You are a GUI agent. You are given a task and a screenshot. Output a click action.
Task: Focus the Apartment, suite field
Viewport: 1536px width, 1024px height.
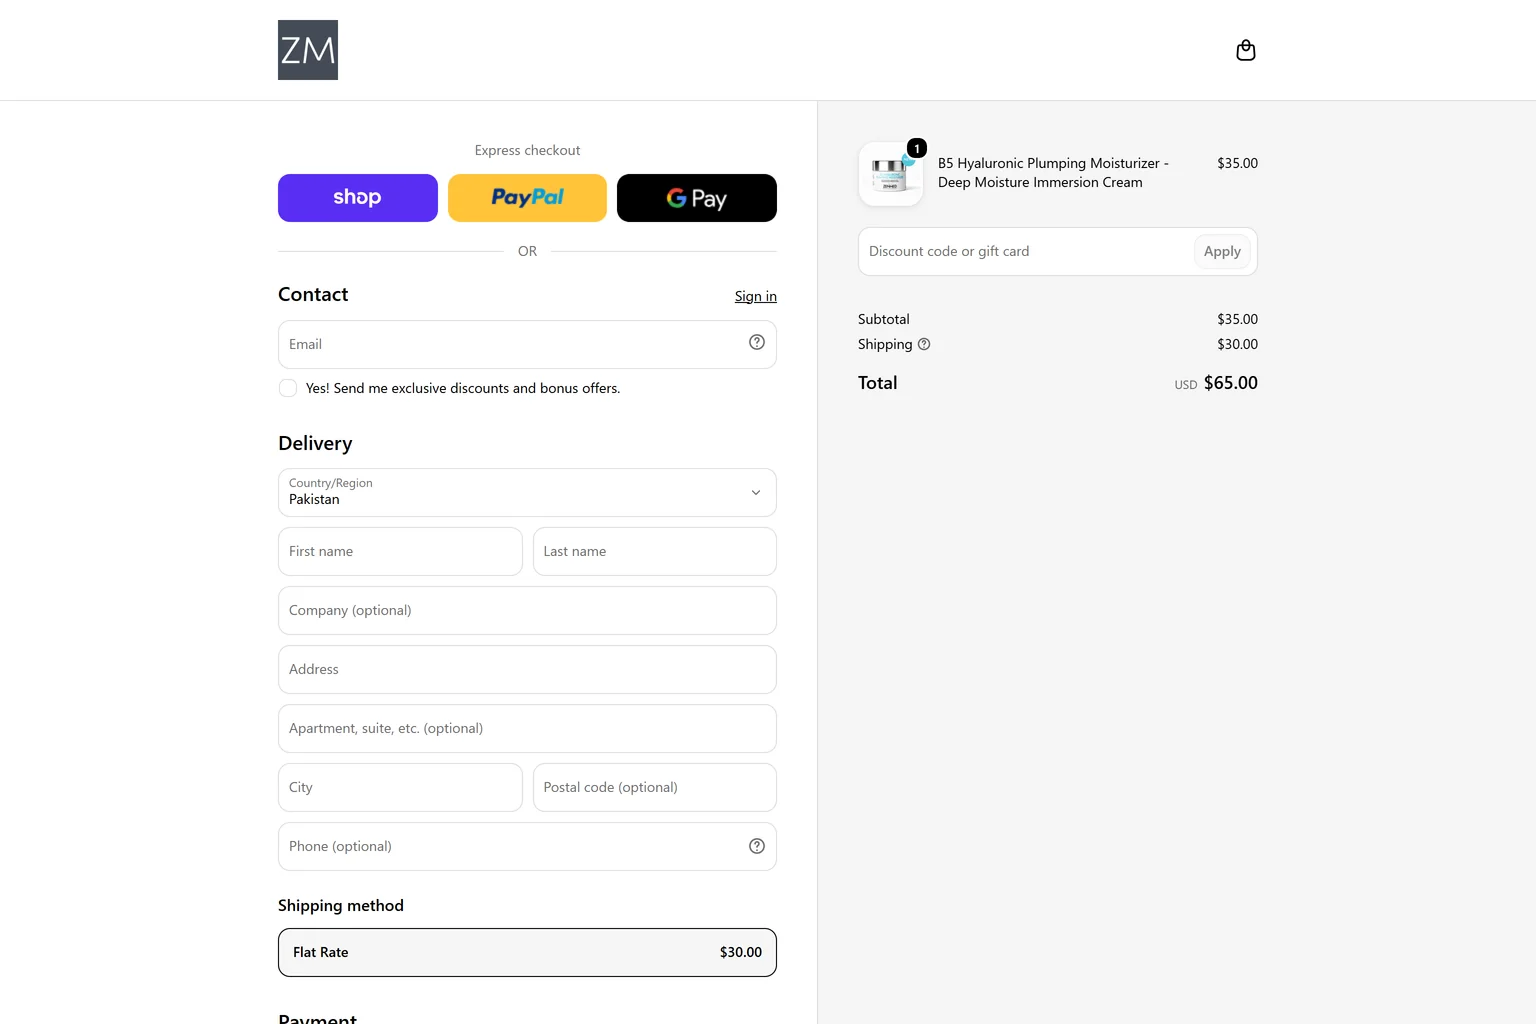[x=527, y=729]
